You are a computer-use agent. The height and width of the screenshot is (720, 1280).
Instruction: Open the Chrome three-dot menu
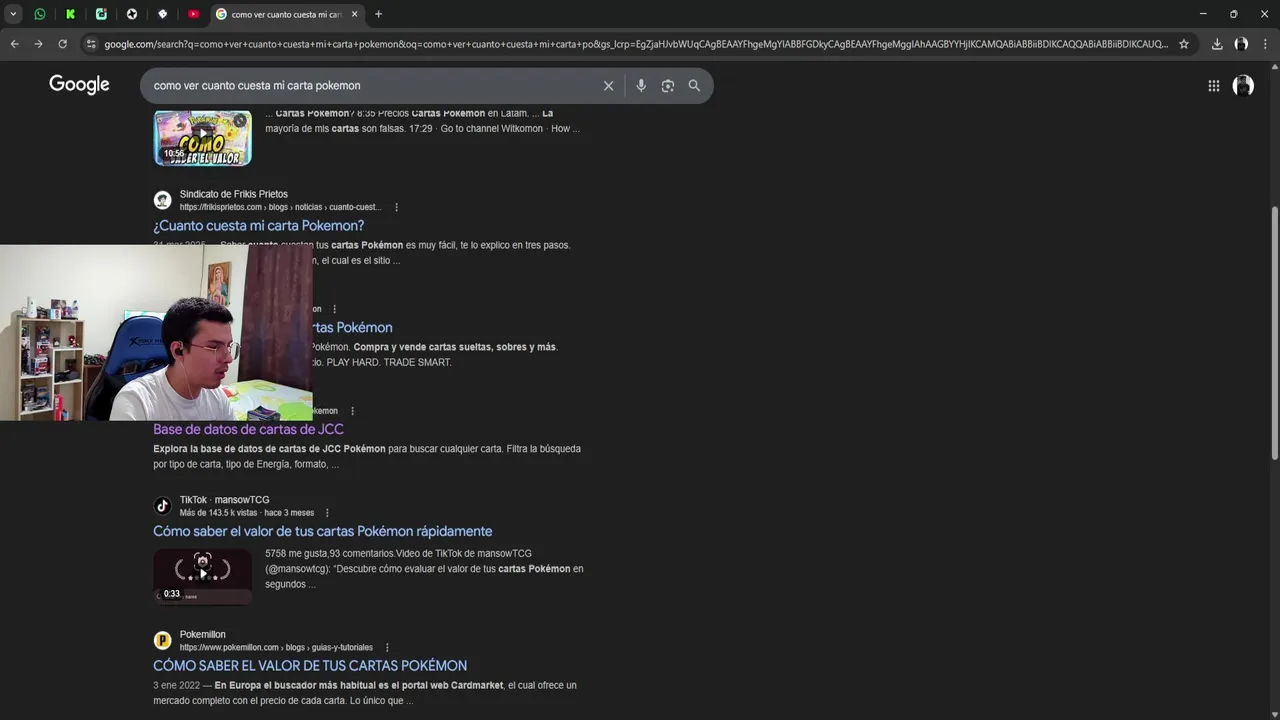1265,44
